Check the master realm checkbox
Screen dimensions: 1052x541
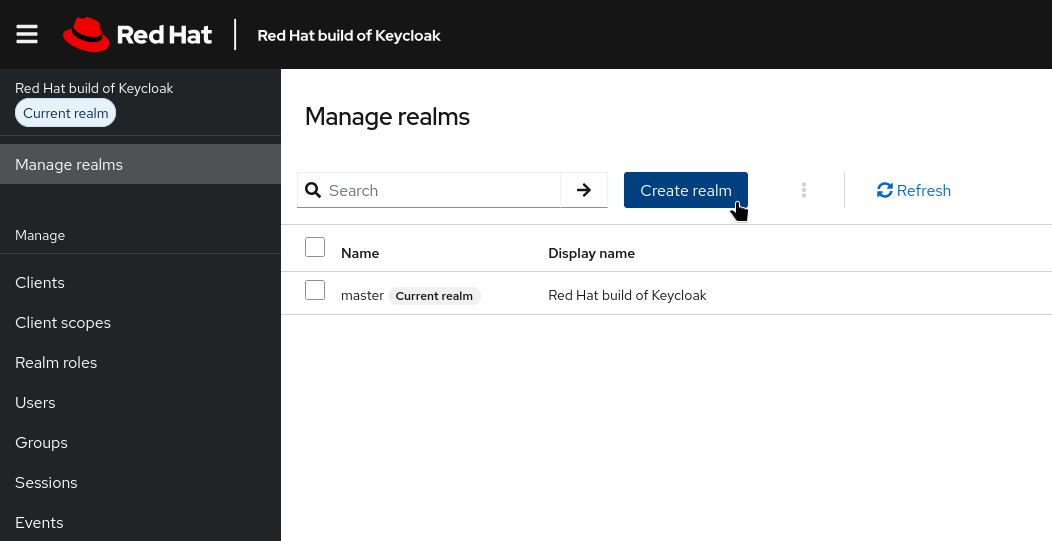pos(315,290)
